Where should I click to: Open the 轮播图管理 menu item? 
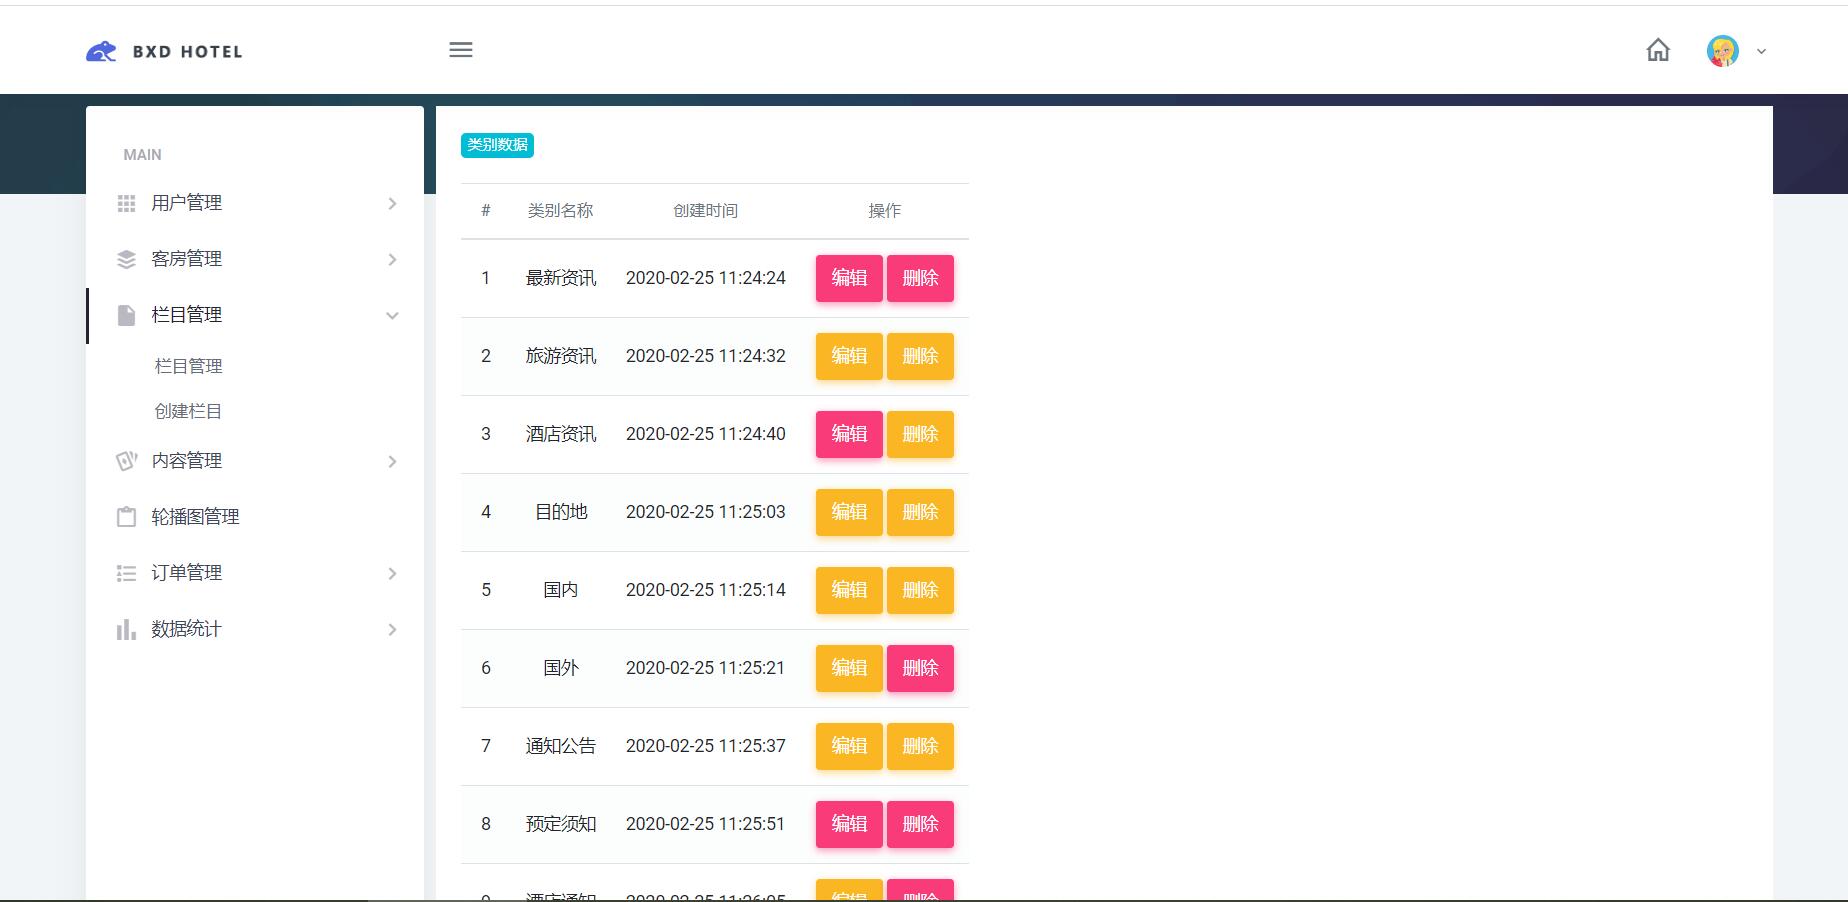(255, 517)
